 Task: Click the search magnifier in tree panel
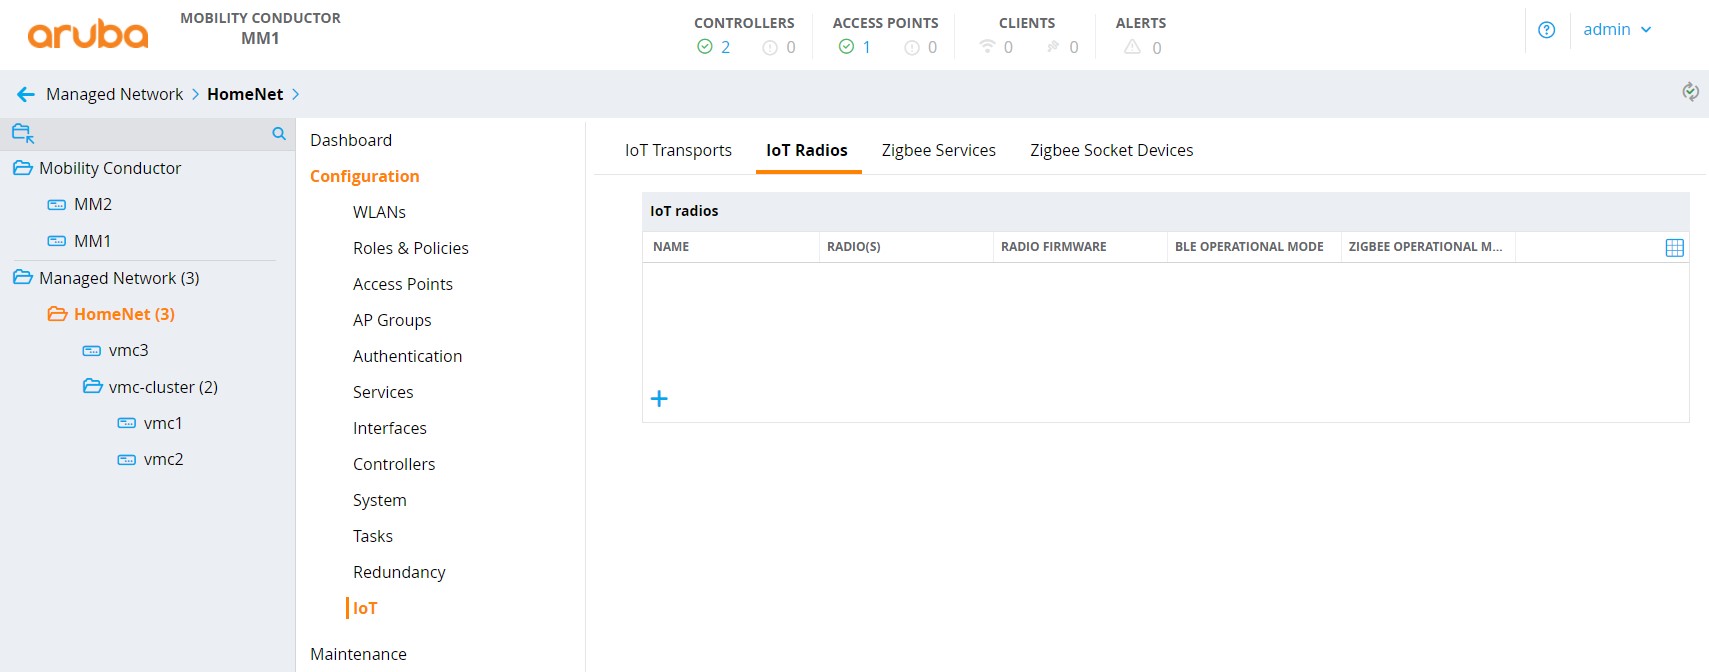(x=279, y=133)
